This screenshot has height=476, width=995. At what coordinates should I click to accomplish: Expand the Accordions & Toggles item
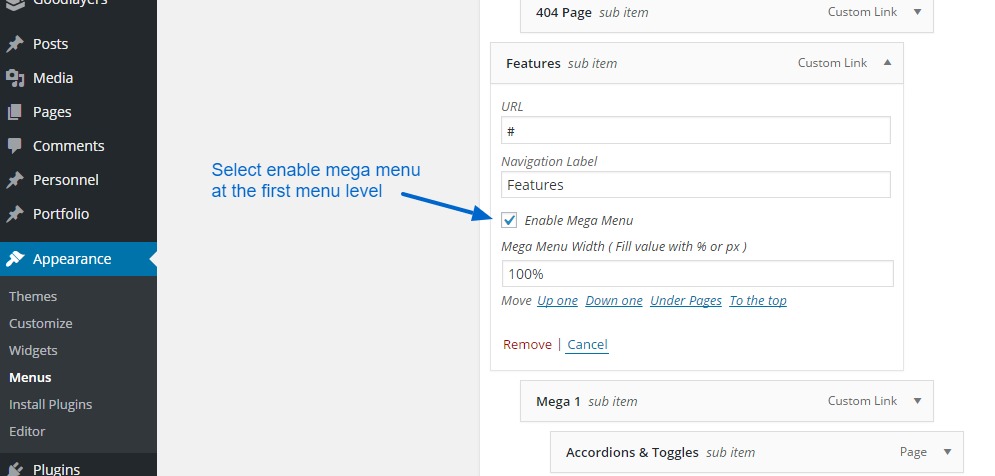[x=947, y=452]
